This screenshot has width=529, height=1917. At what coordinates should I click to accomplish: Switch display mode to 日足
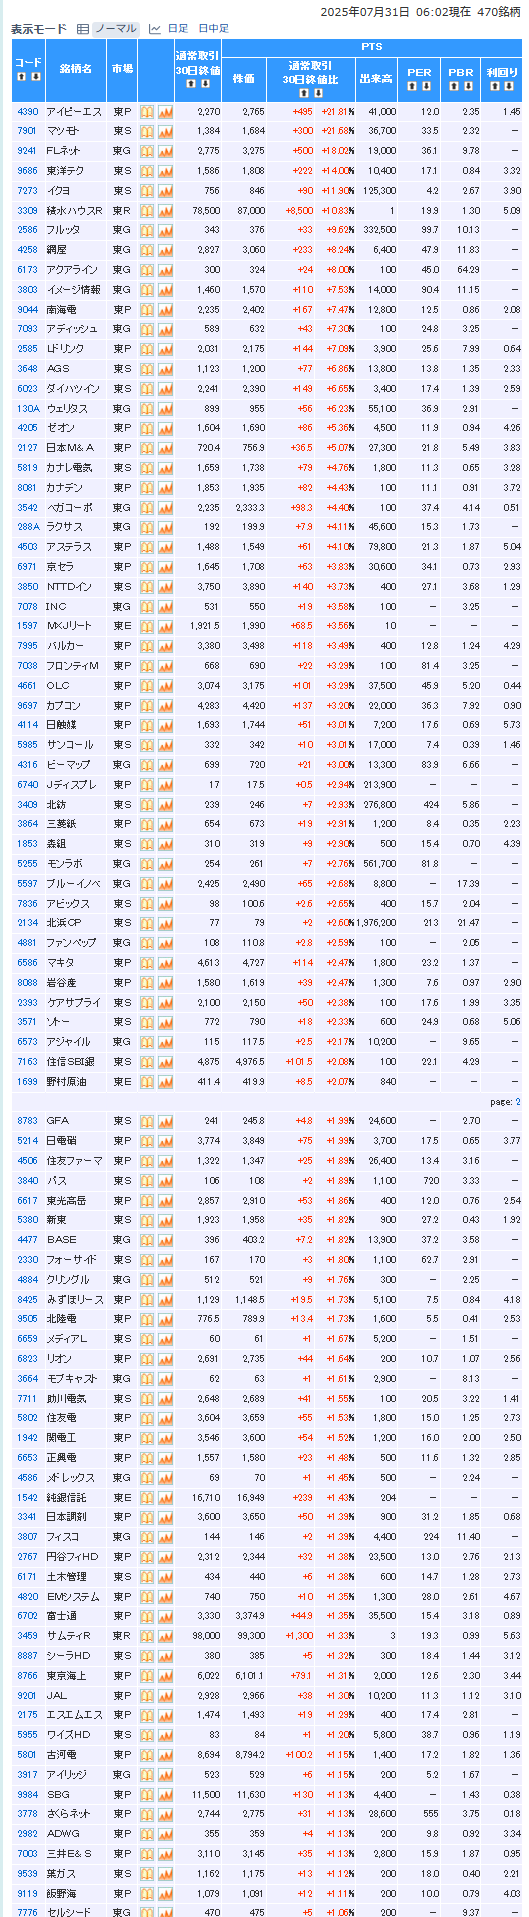click(177, 29)
